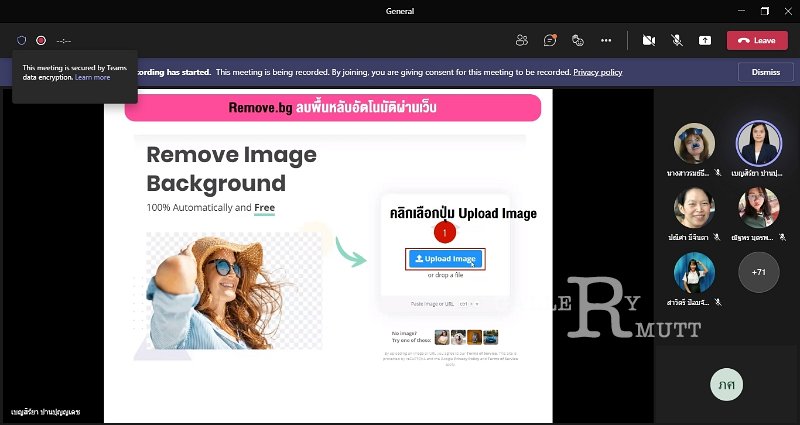Click the presenter name label at bottom-left

click(46, 412)
